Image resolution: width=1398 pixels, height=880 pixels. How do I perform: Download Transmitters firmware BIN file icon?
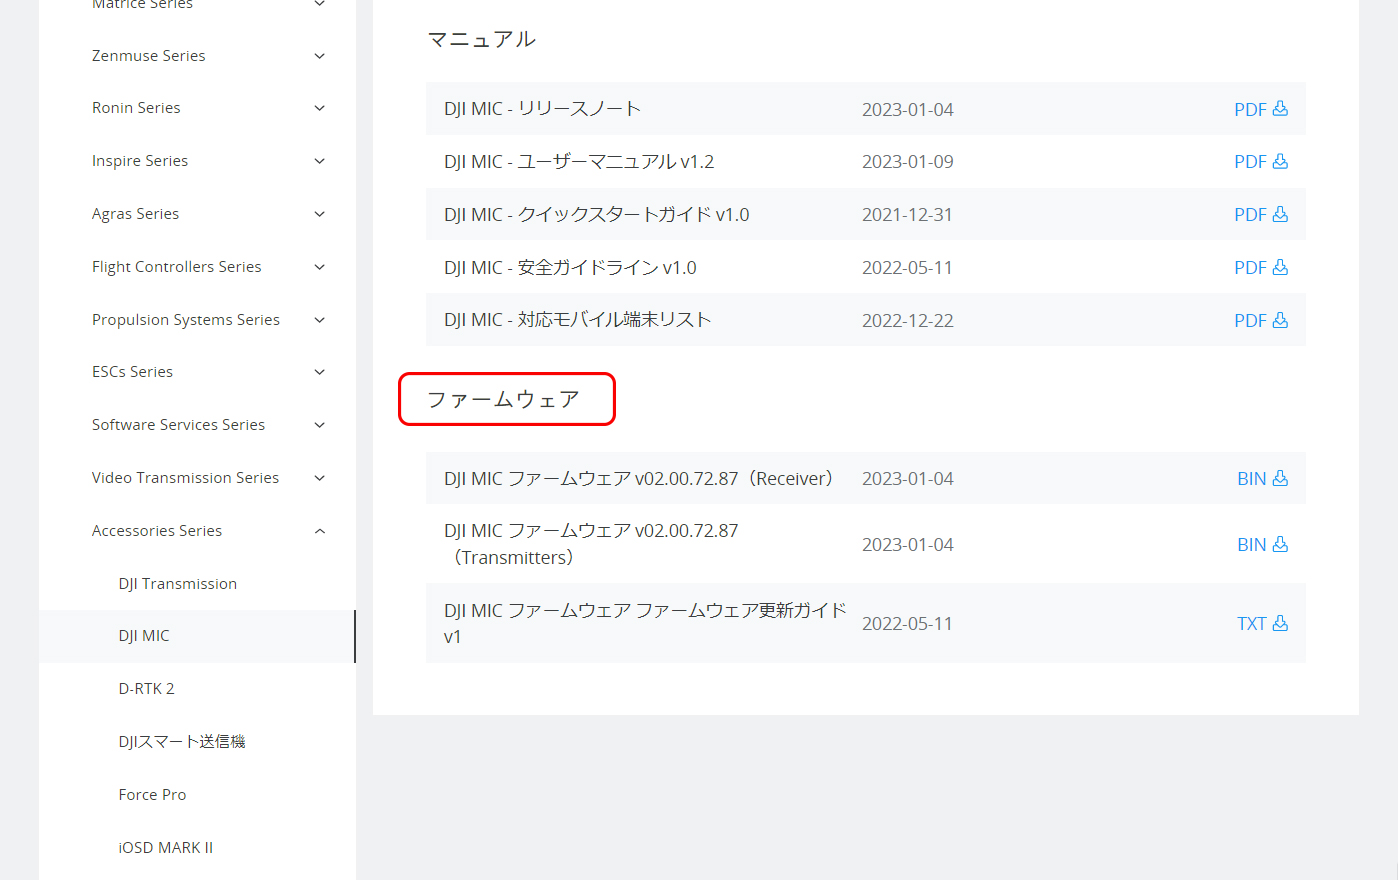tap(1279, 545)
